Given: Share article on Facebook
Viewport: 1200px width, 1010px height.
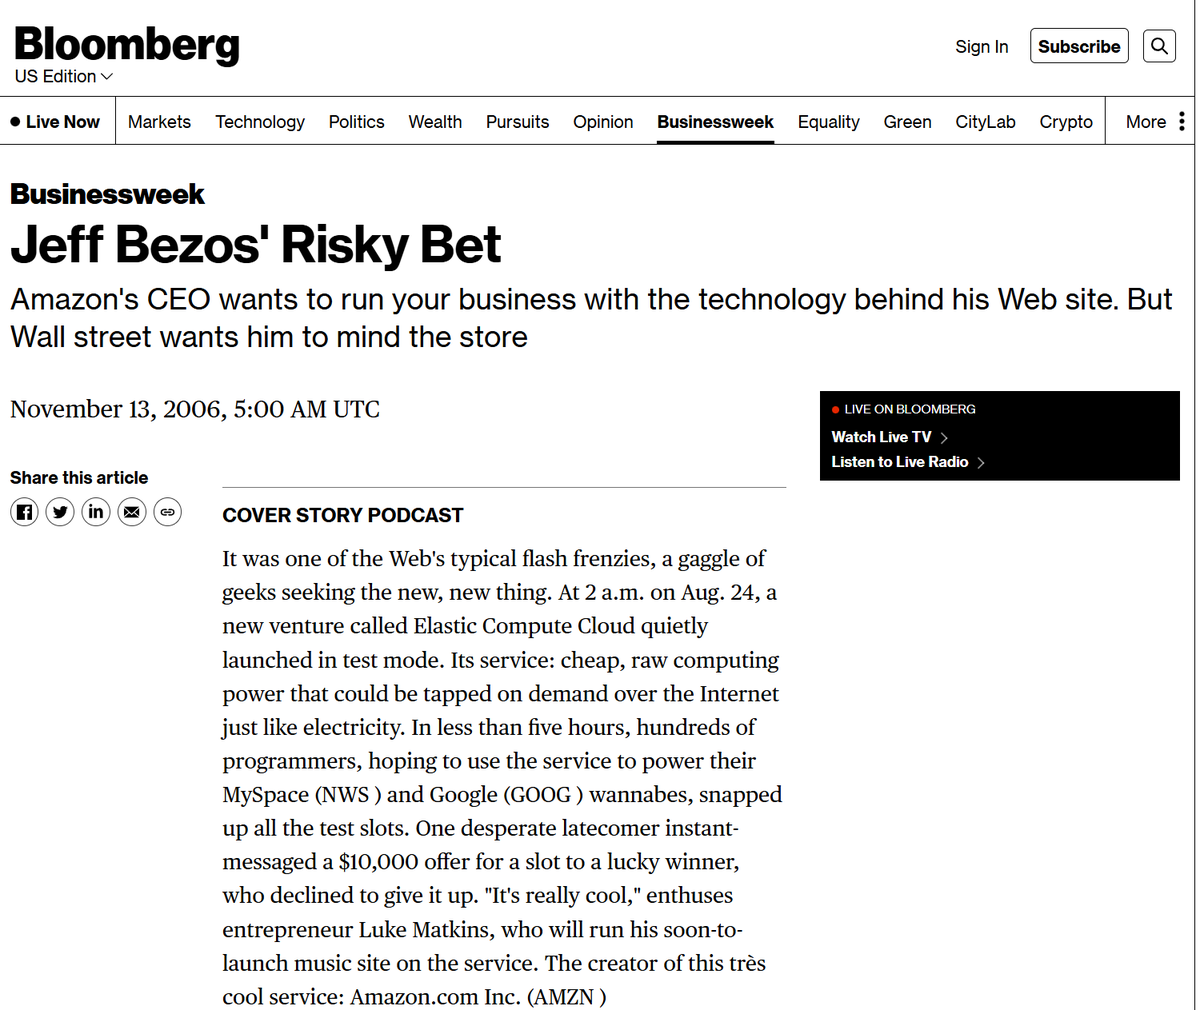Looking at the screenshot, I should [x=25, y=512].
